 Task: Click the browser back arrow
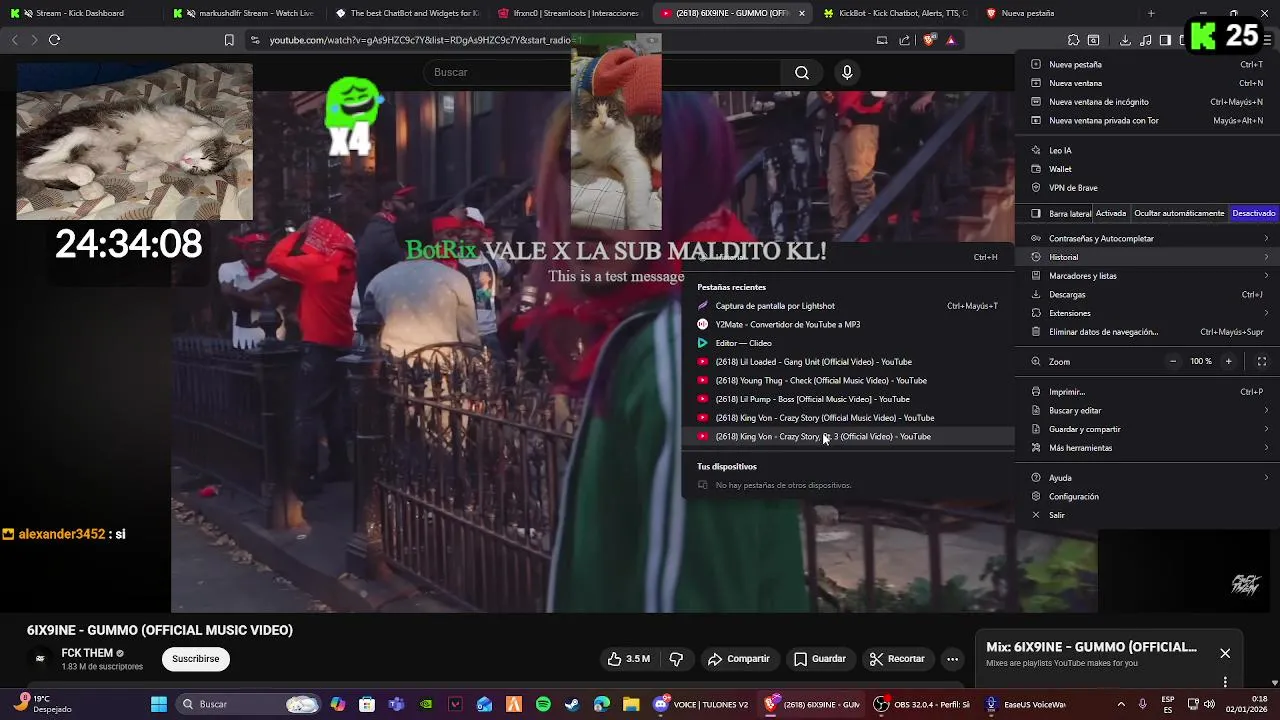(x=14, y=40)
